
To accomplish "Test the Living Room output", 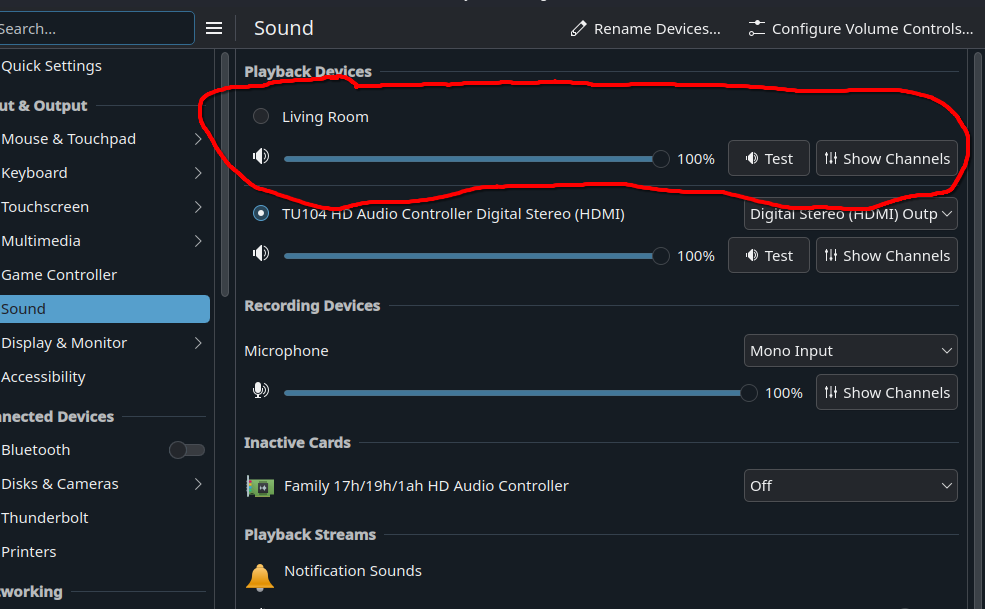I will click(769, 158).
